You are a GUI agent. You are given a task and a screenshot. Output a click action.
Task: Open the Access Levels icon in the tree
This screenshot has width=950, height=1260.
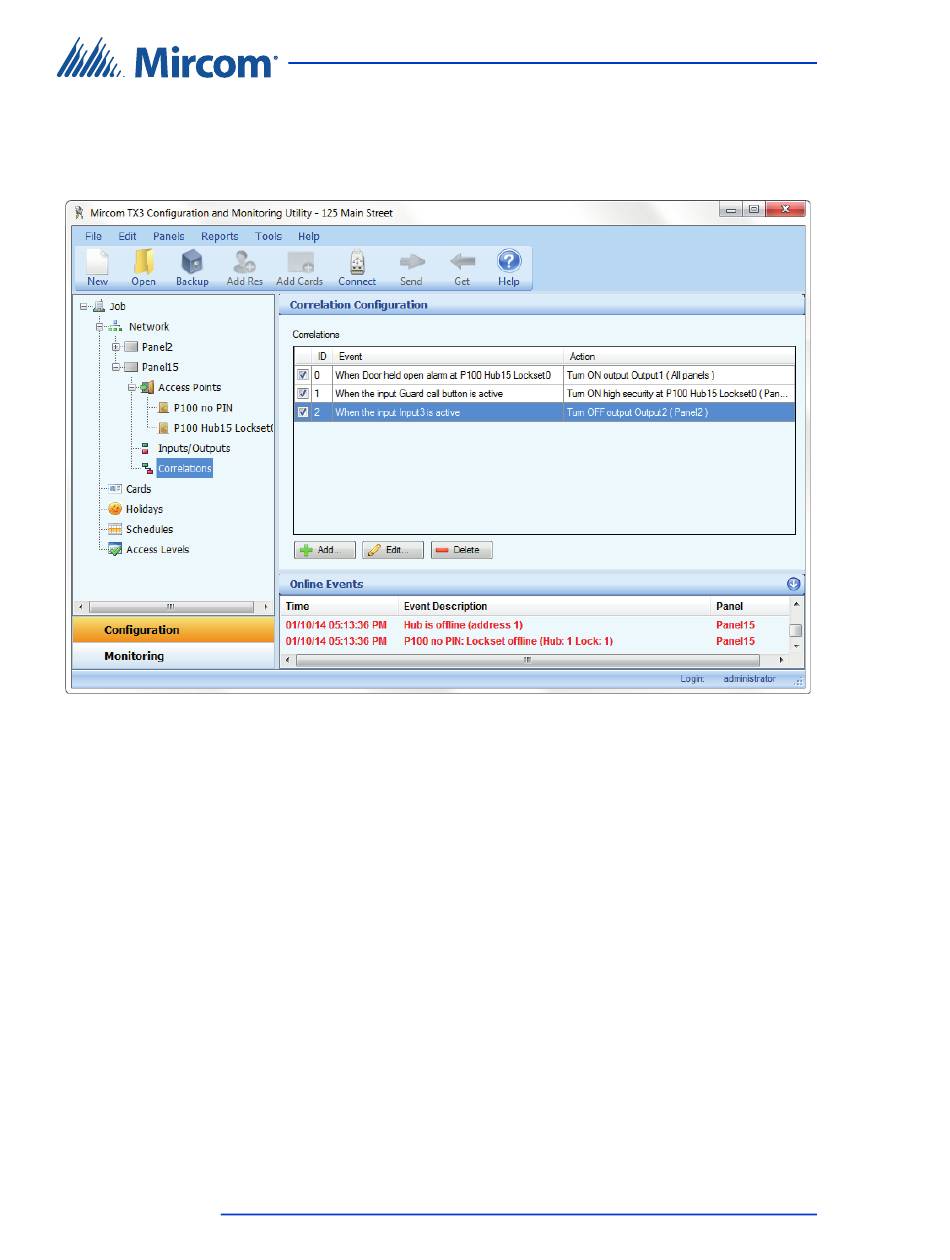click(115, 549)
